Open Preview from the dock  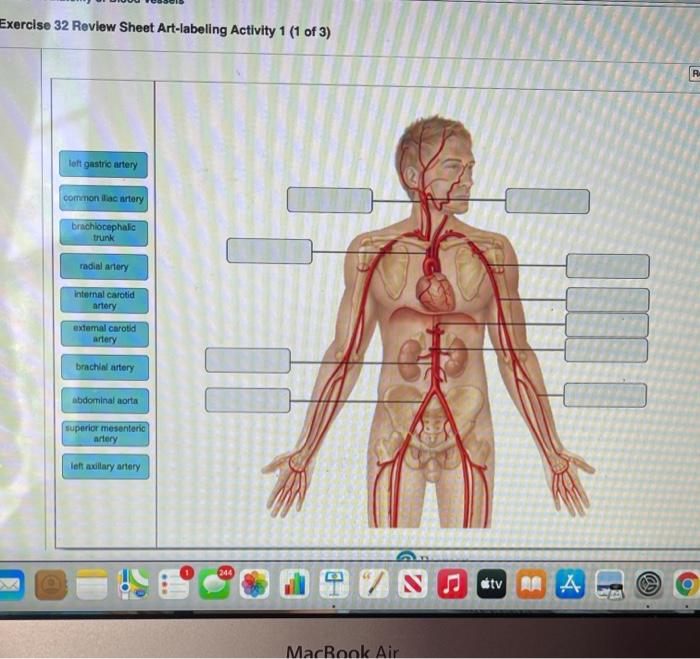[609, 584]
